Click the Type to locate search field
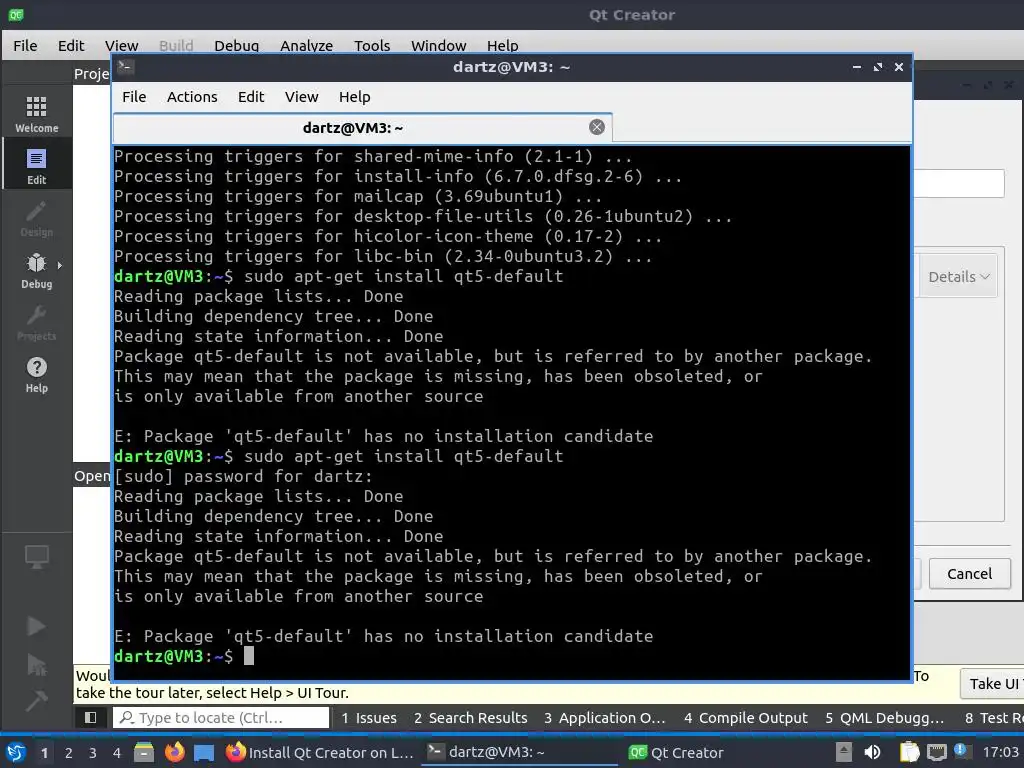1024x768 pixels. (221, 718)
